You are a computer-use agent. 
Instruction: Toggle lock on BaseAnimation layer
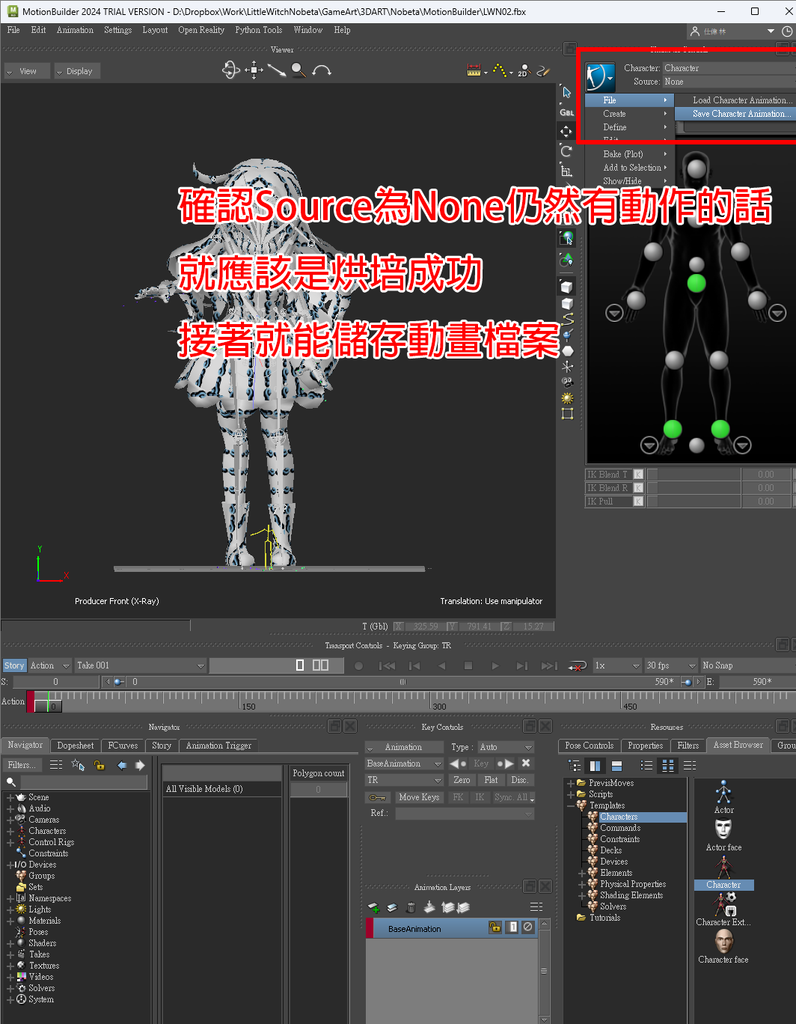[x=495, y=927]
